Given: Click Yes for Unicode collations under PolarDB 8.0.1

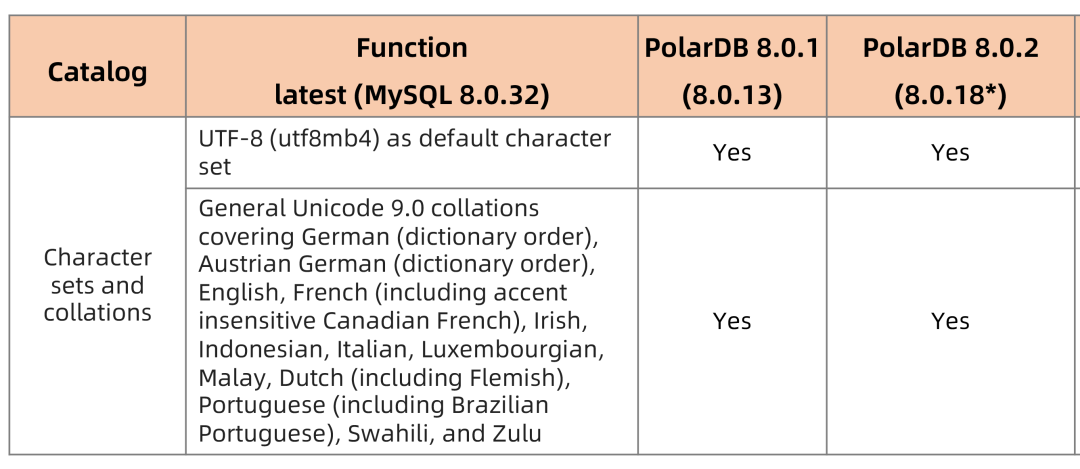Looking at the screenshot, I should point(732,321).
